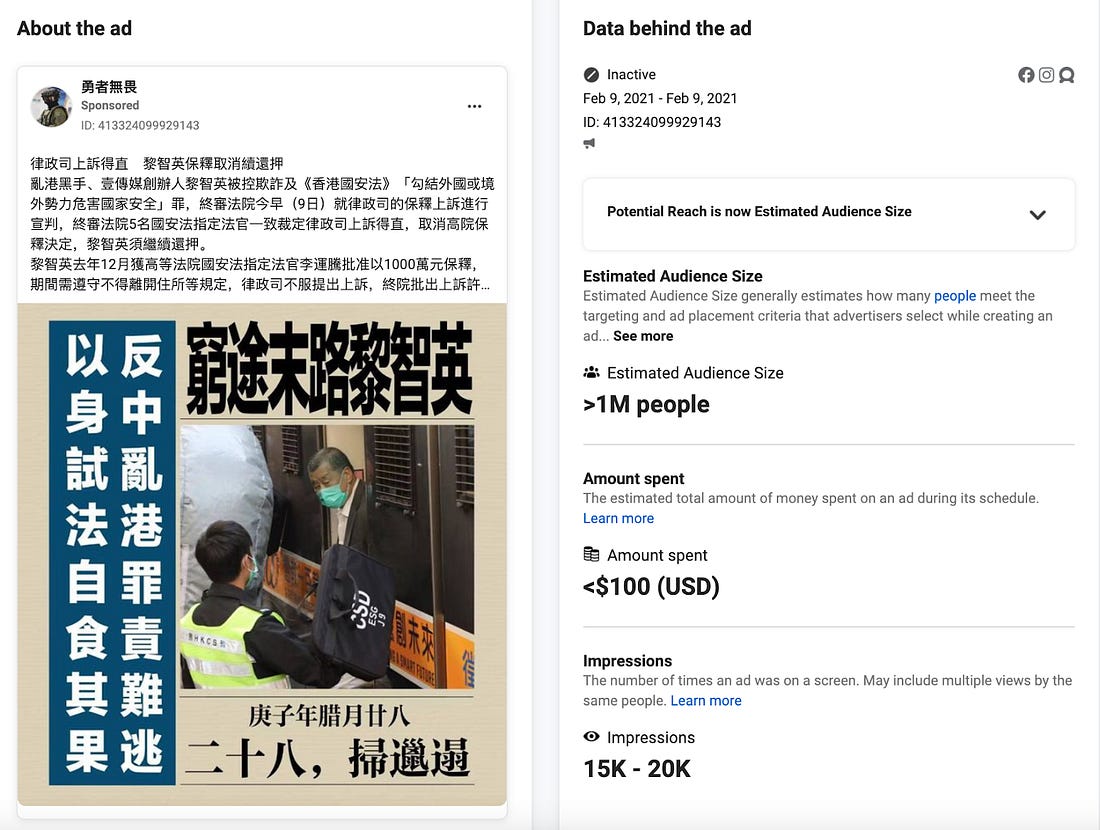This screenshot has width=1100, height=830.
Task: Click the Sponsored label
Action: 109,105
